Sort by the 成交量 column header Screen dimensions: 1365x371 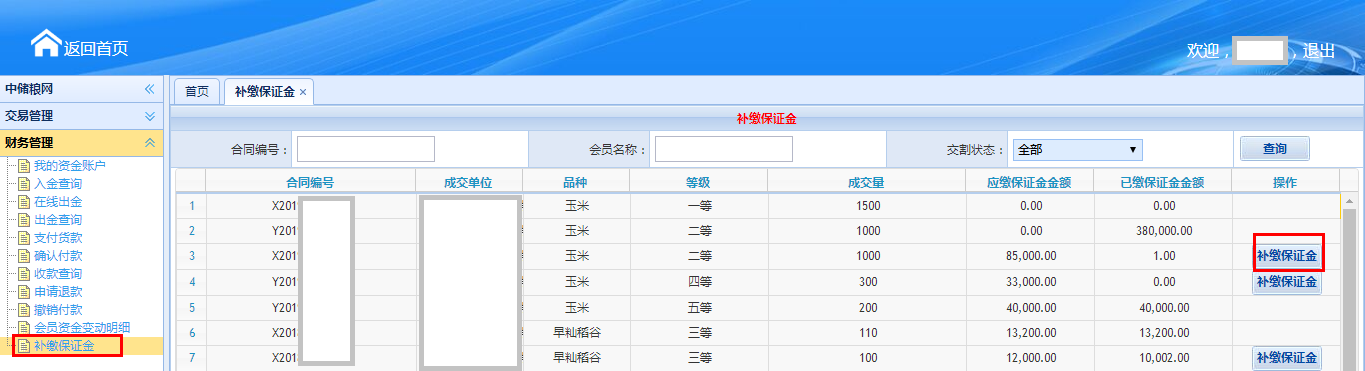(x=867, y=182)
